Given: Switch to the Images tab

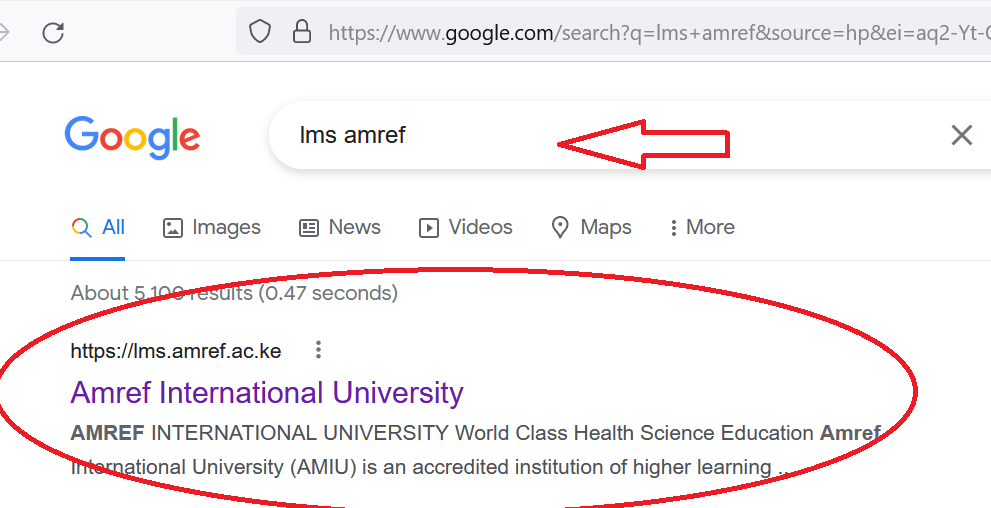Looking at the screenshot, I should point(212,227).
